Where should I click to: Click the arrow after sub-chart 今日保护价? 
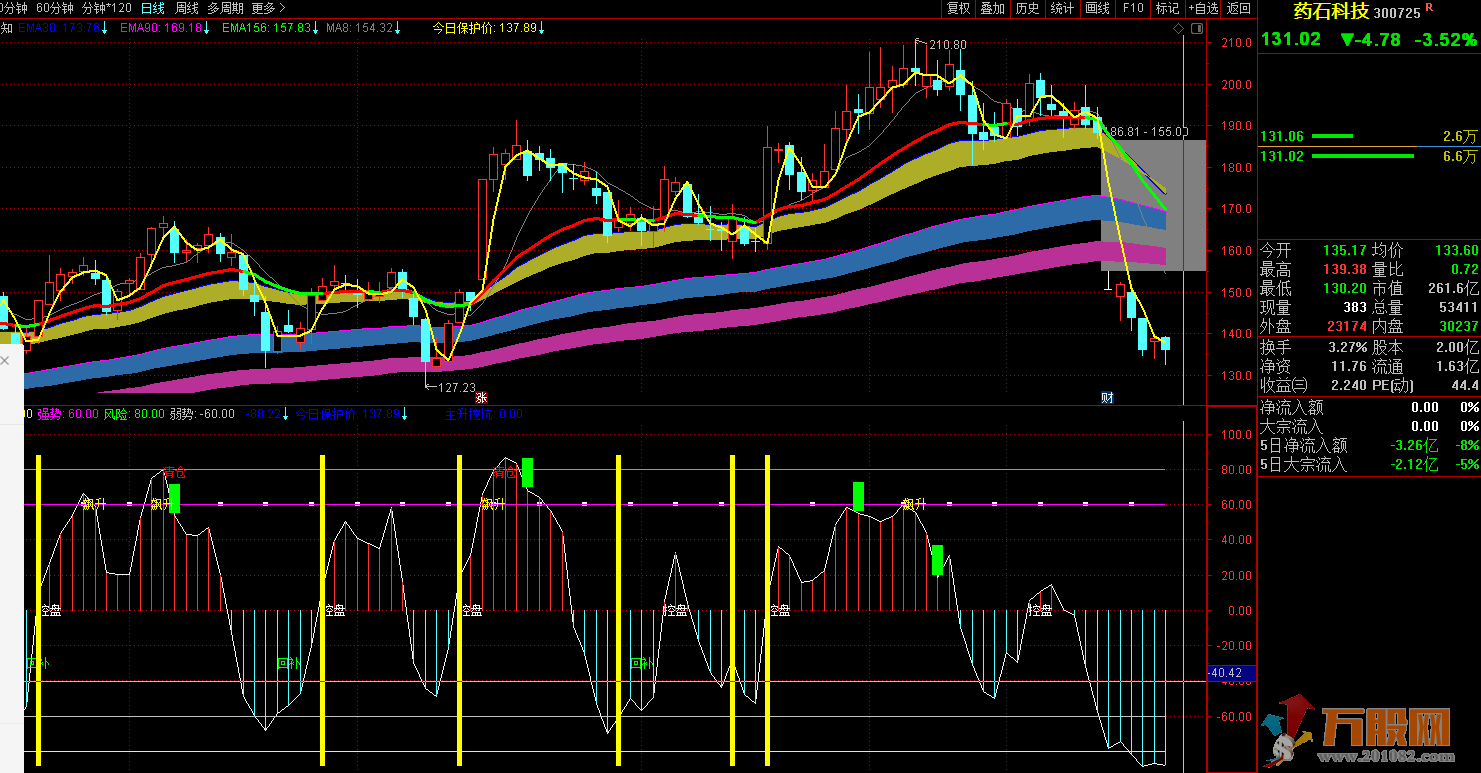coord(404,413)
